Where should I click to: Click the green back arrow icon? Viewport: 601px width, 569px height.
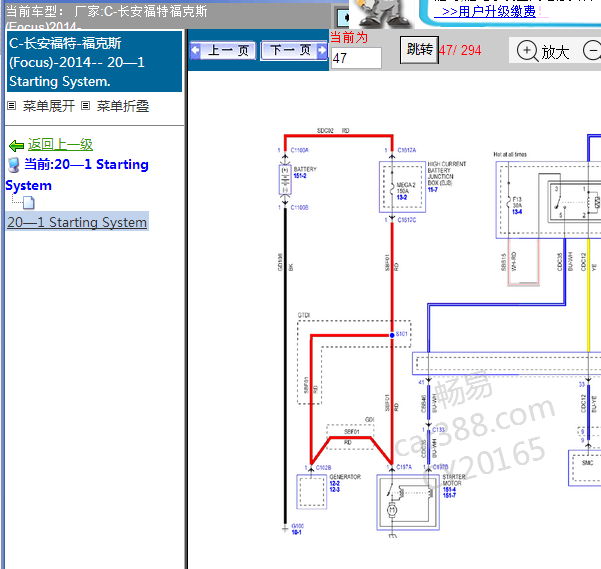(x=16, y=146)
